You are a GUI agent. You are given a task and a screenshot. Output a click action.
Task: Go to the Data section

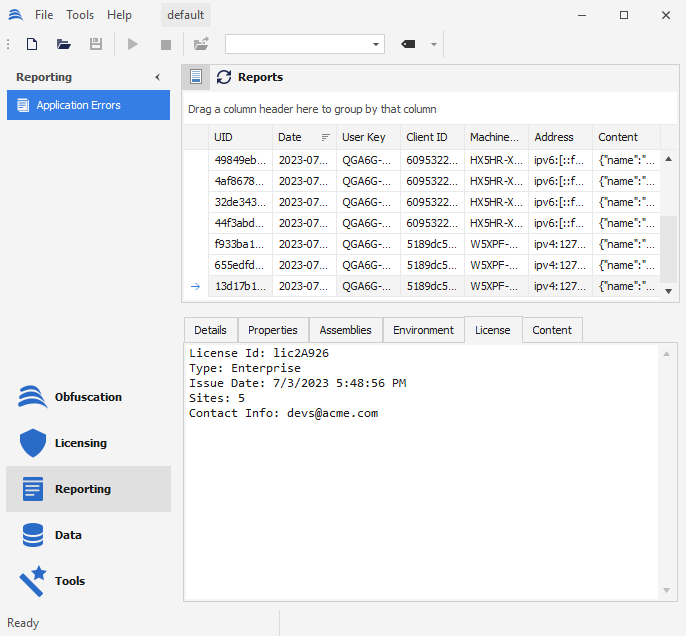[x=68, y=535]
